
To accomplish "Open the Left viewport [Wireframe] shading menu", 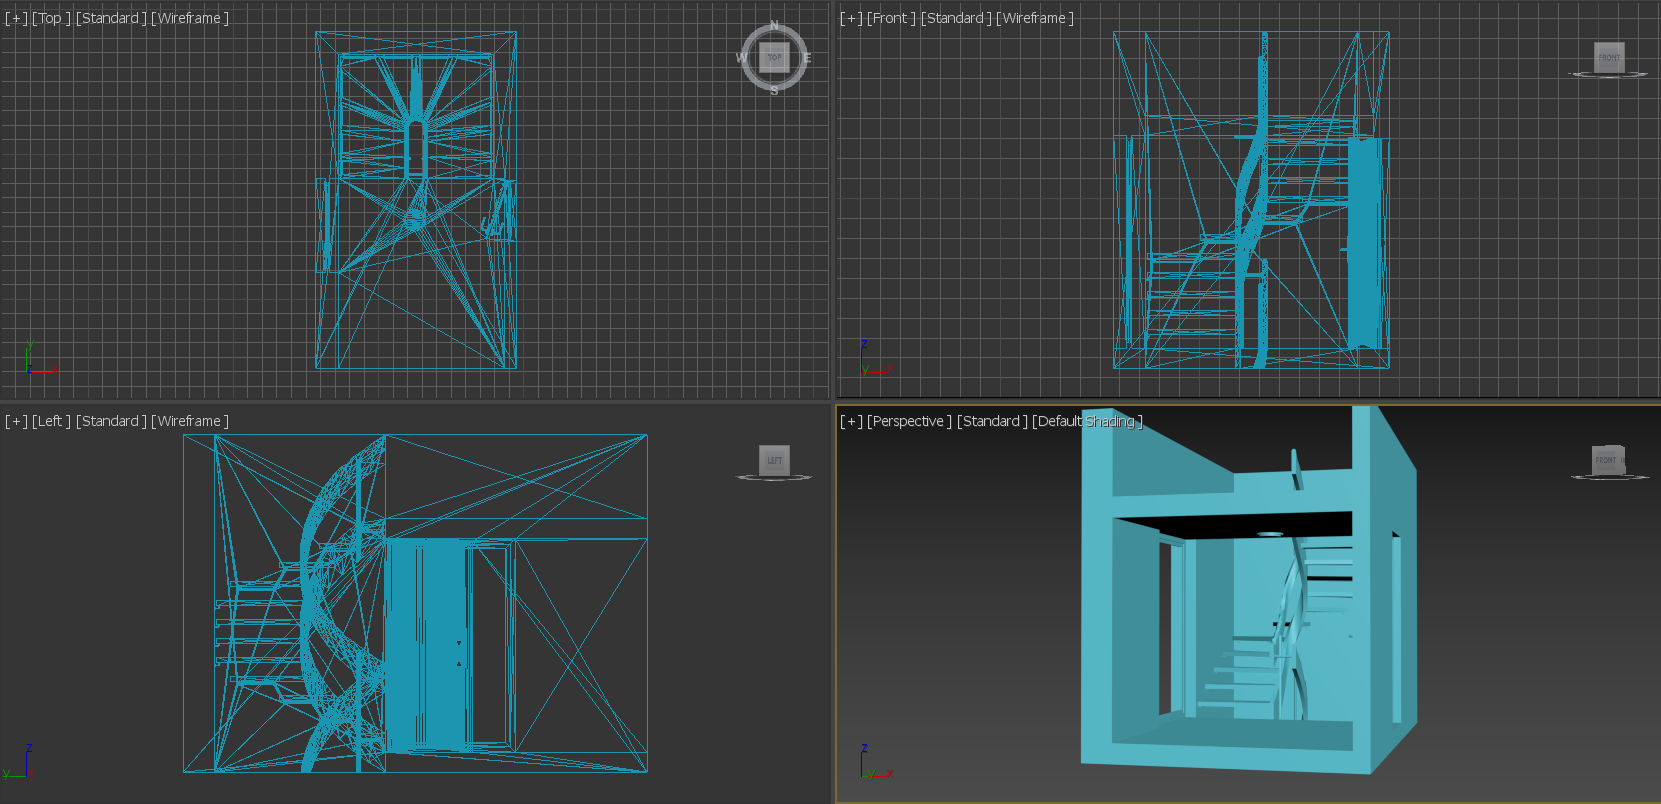I will [190, 421].
